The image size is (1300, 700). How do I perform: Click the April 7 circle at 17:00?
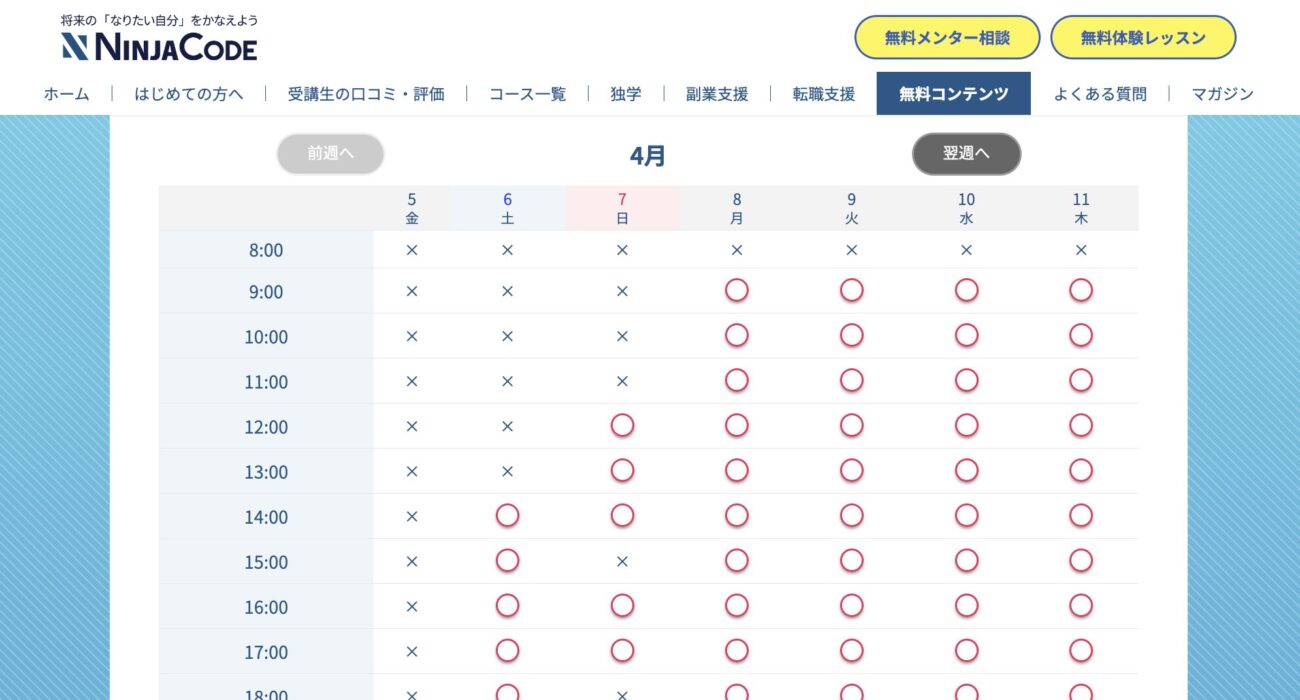[622, 651]
